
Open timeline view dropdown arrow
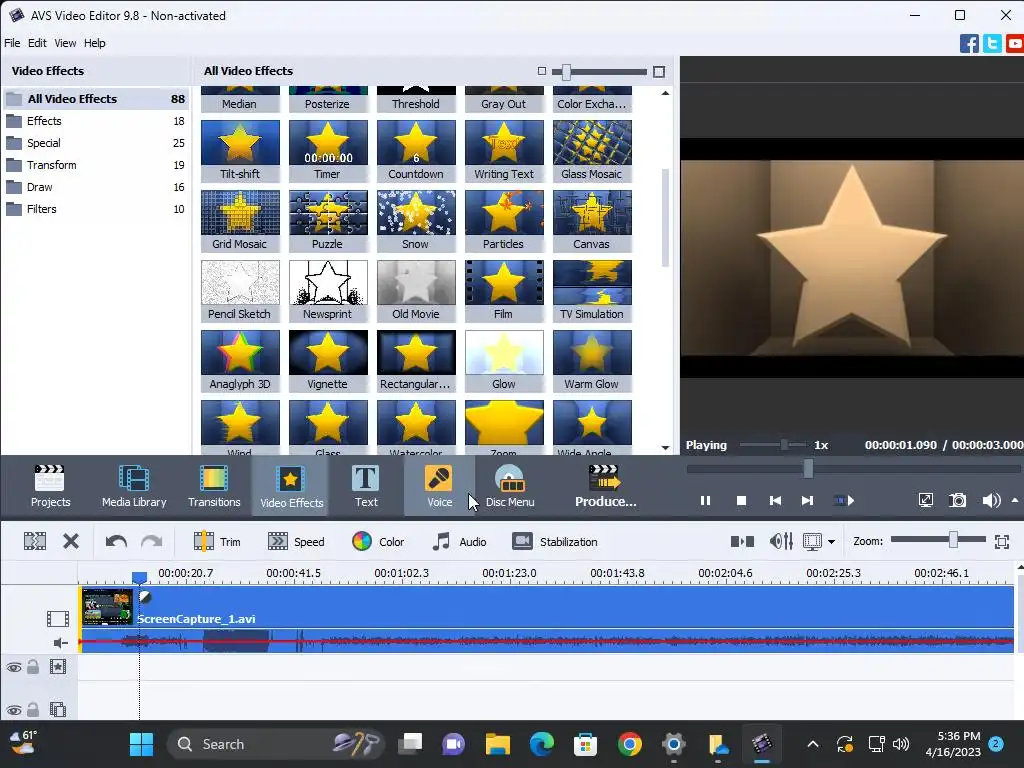(x=831, y=542)
